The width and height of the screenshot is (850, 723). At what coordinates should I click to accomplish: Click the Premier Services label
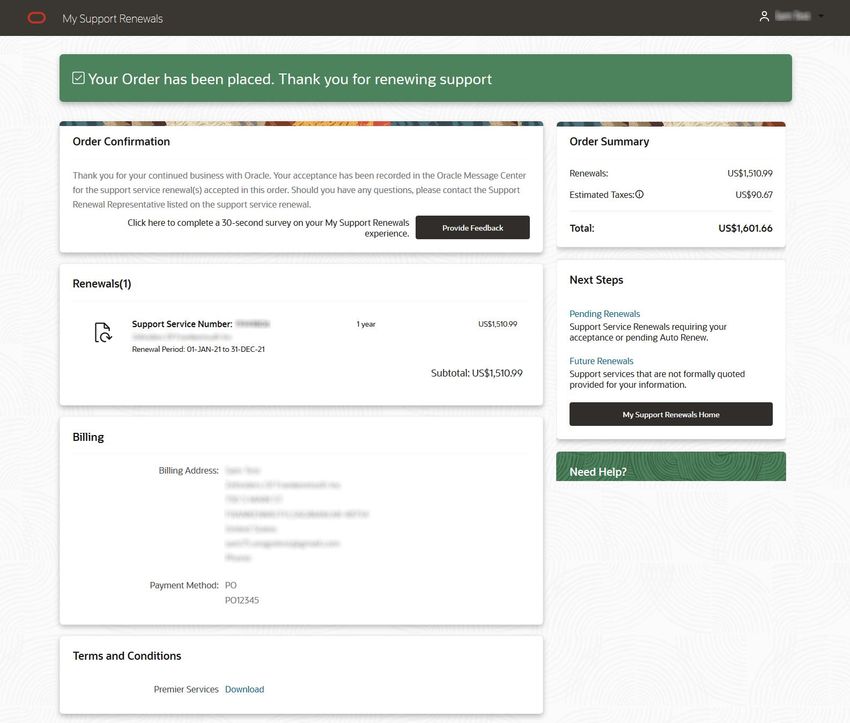[x=186, y=689]
